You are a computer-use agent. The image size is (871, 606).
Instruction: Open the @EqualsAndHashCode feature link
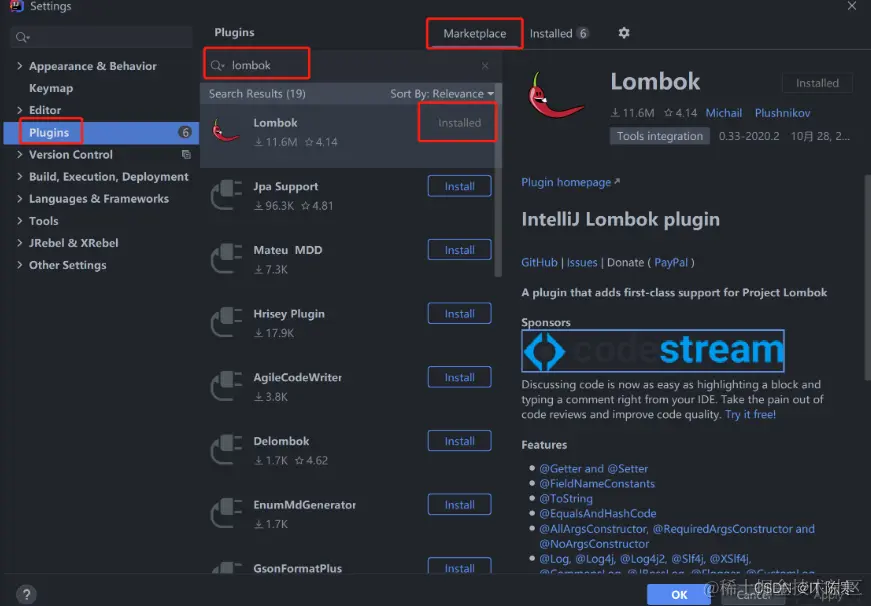click(x=597, y=514)
